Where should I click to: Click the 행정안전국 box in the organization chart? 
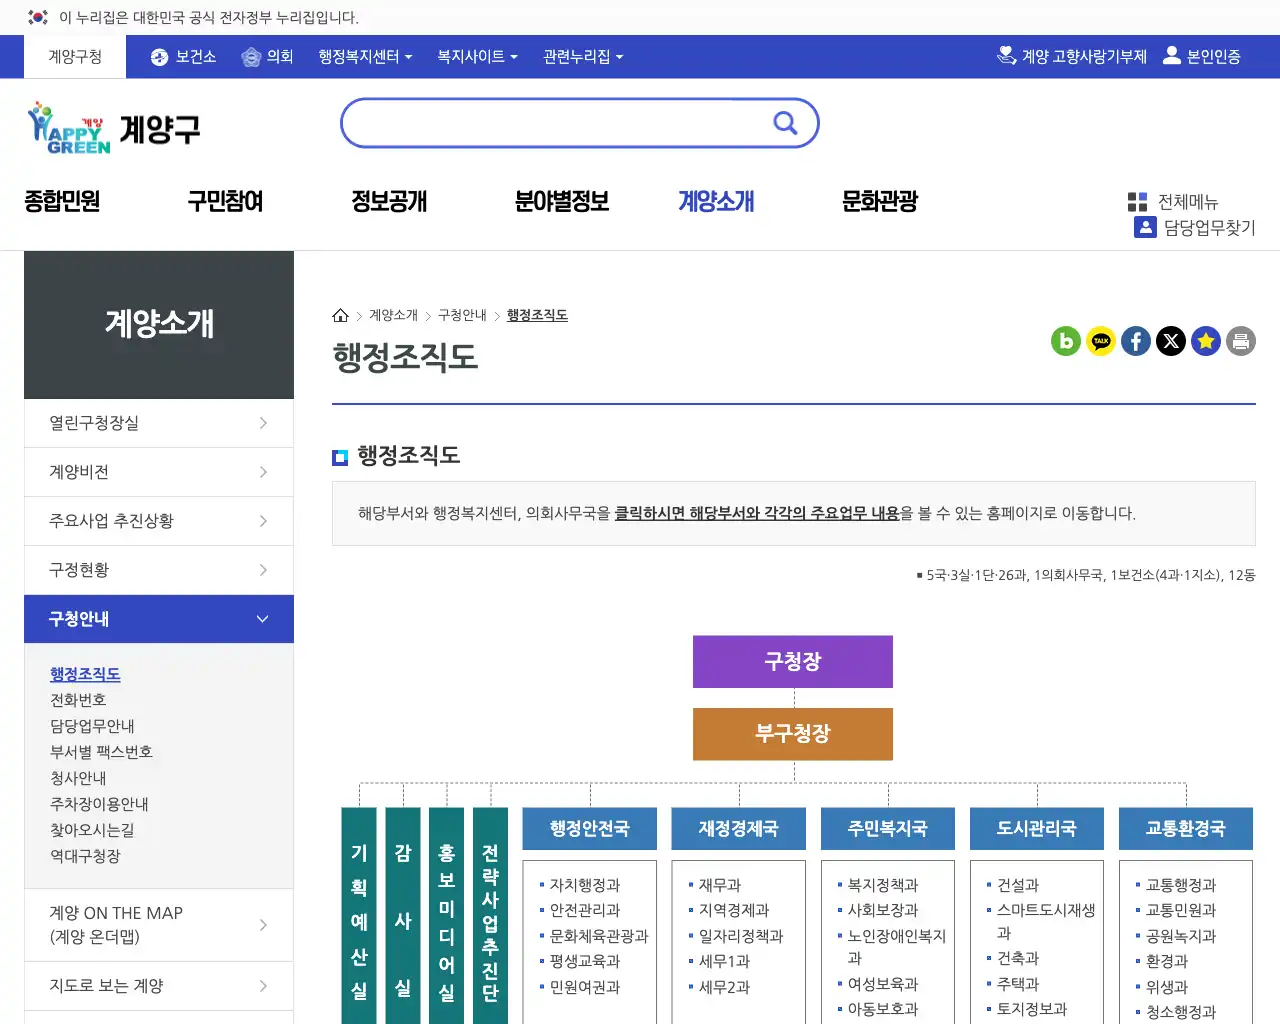click(589, 828)
